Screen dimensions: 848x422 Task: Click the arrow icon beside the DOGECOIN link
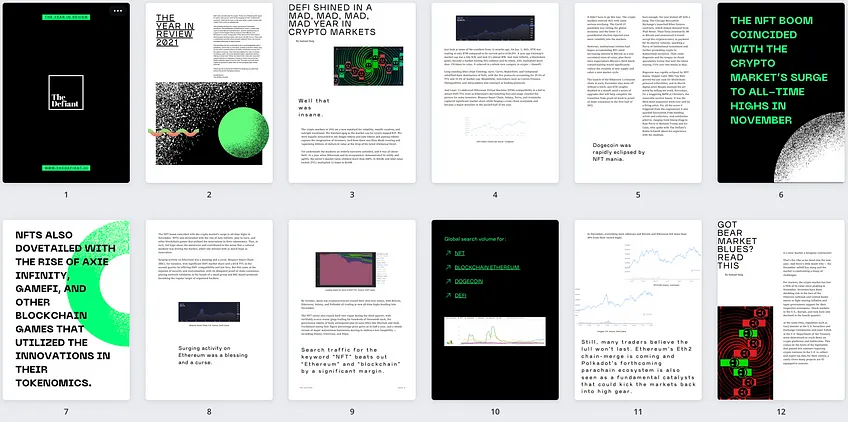click(448, 281)
